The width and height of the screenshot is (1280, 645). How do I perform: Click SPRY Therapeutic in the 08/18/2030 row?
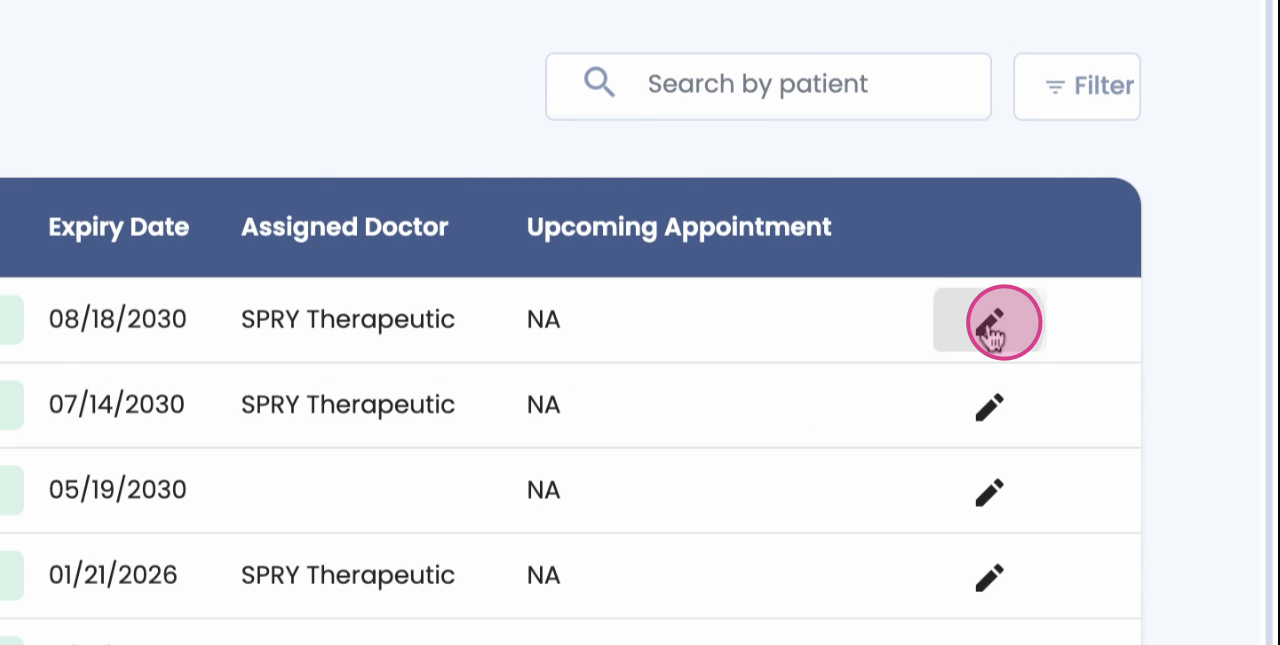(347, 320)
